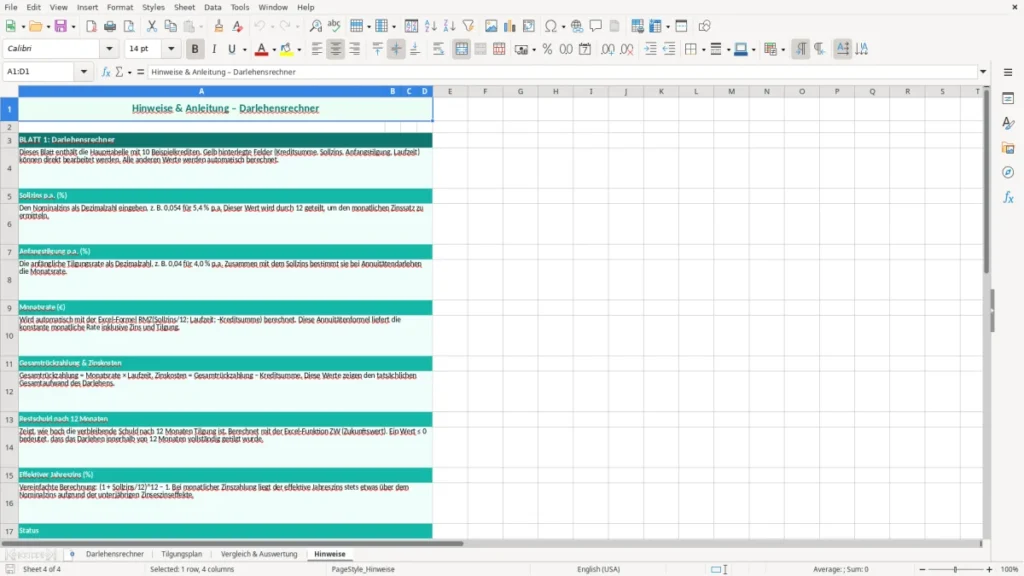Open the Styles menu
The width and height of the screenshot is (1024, 576).
153,7
